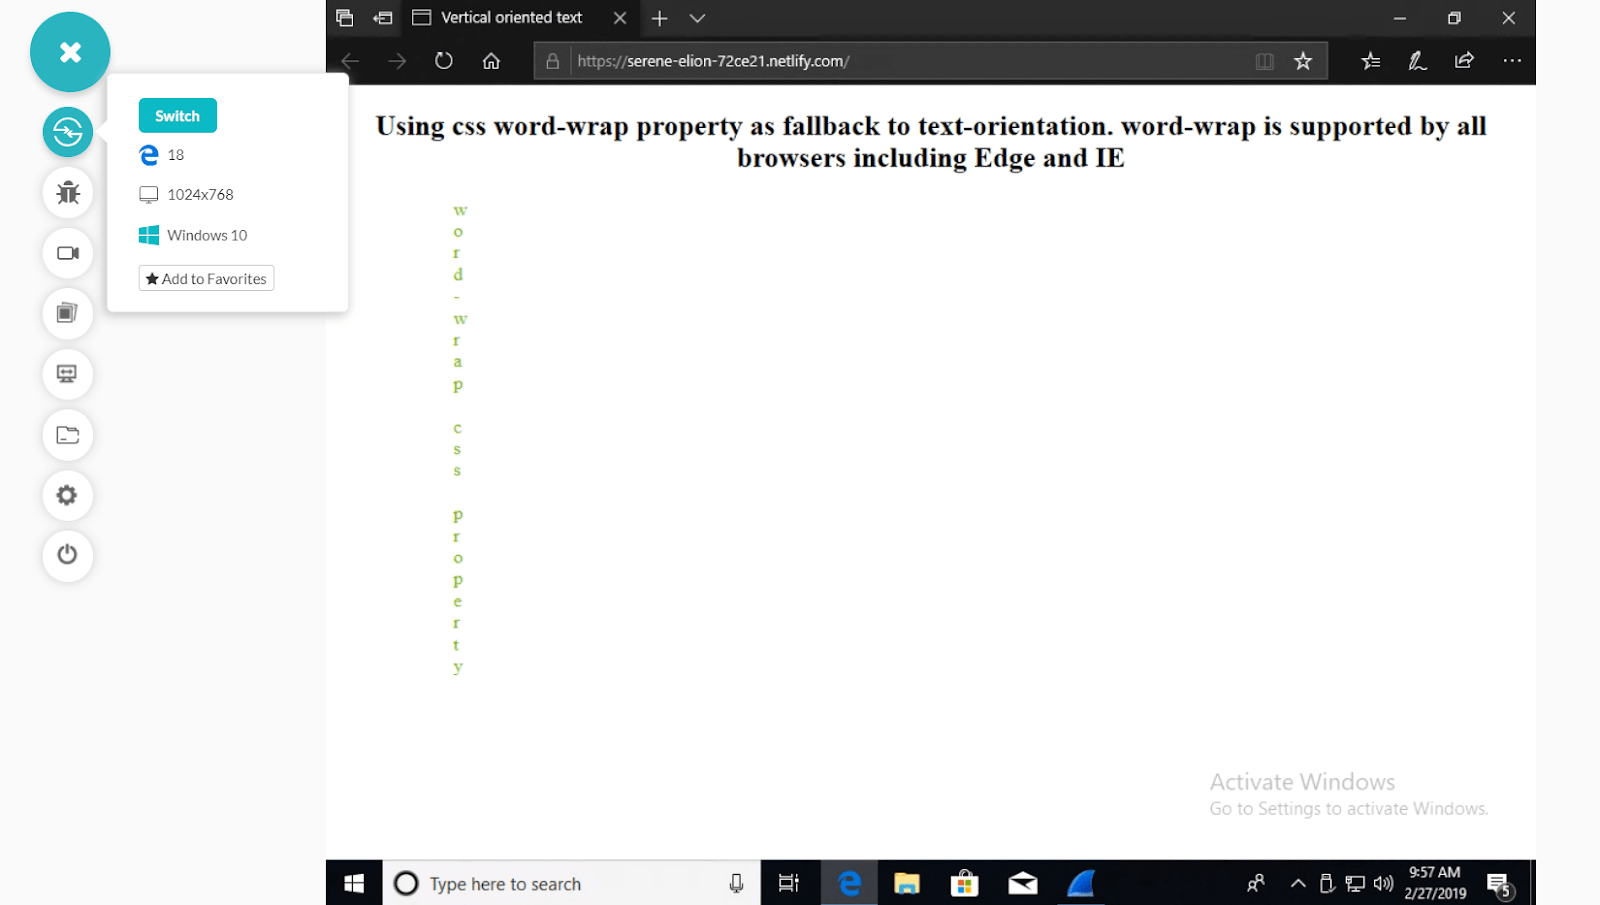Viewport: 1600px width, 905px height.
Task: Open Edge's More actions menu
Action: [1511, 60]
